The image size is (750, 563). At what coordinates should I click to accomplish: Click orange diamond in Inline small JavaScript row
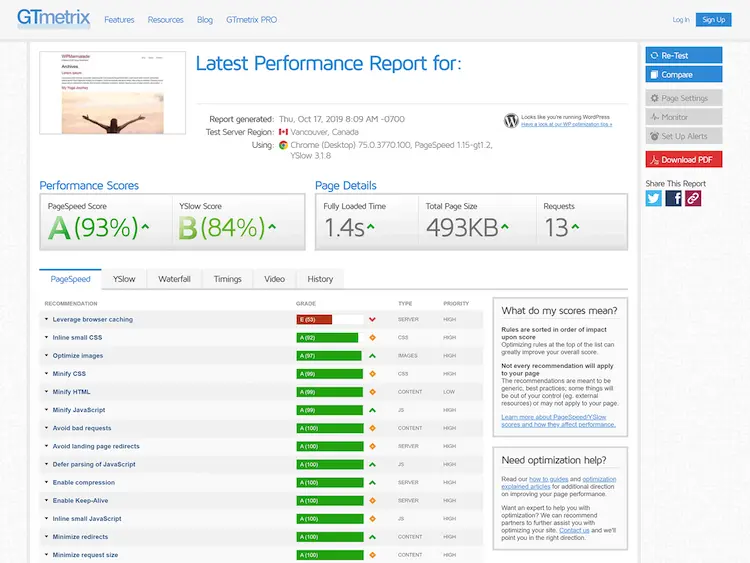372,519
